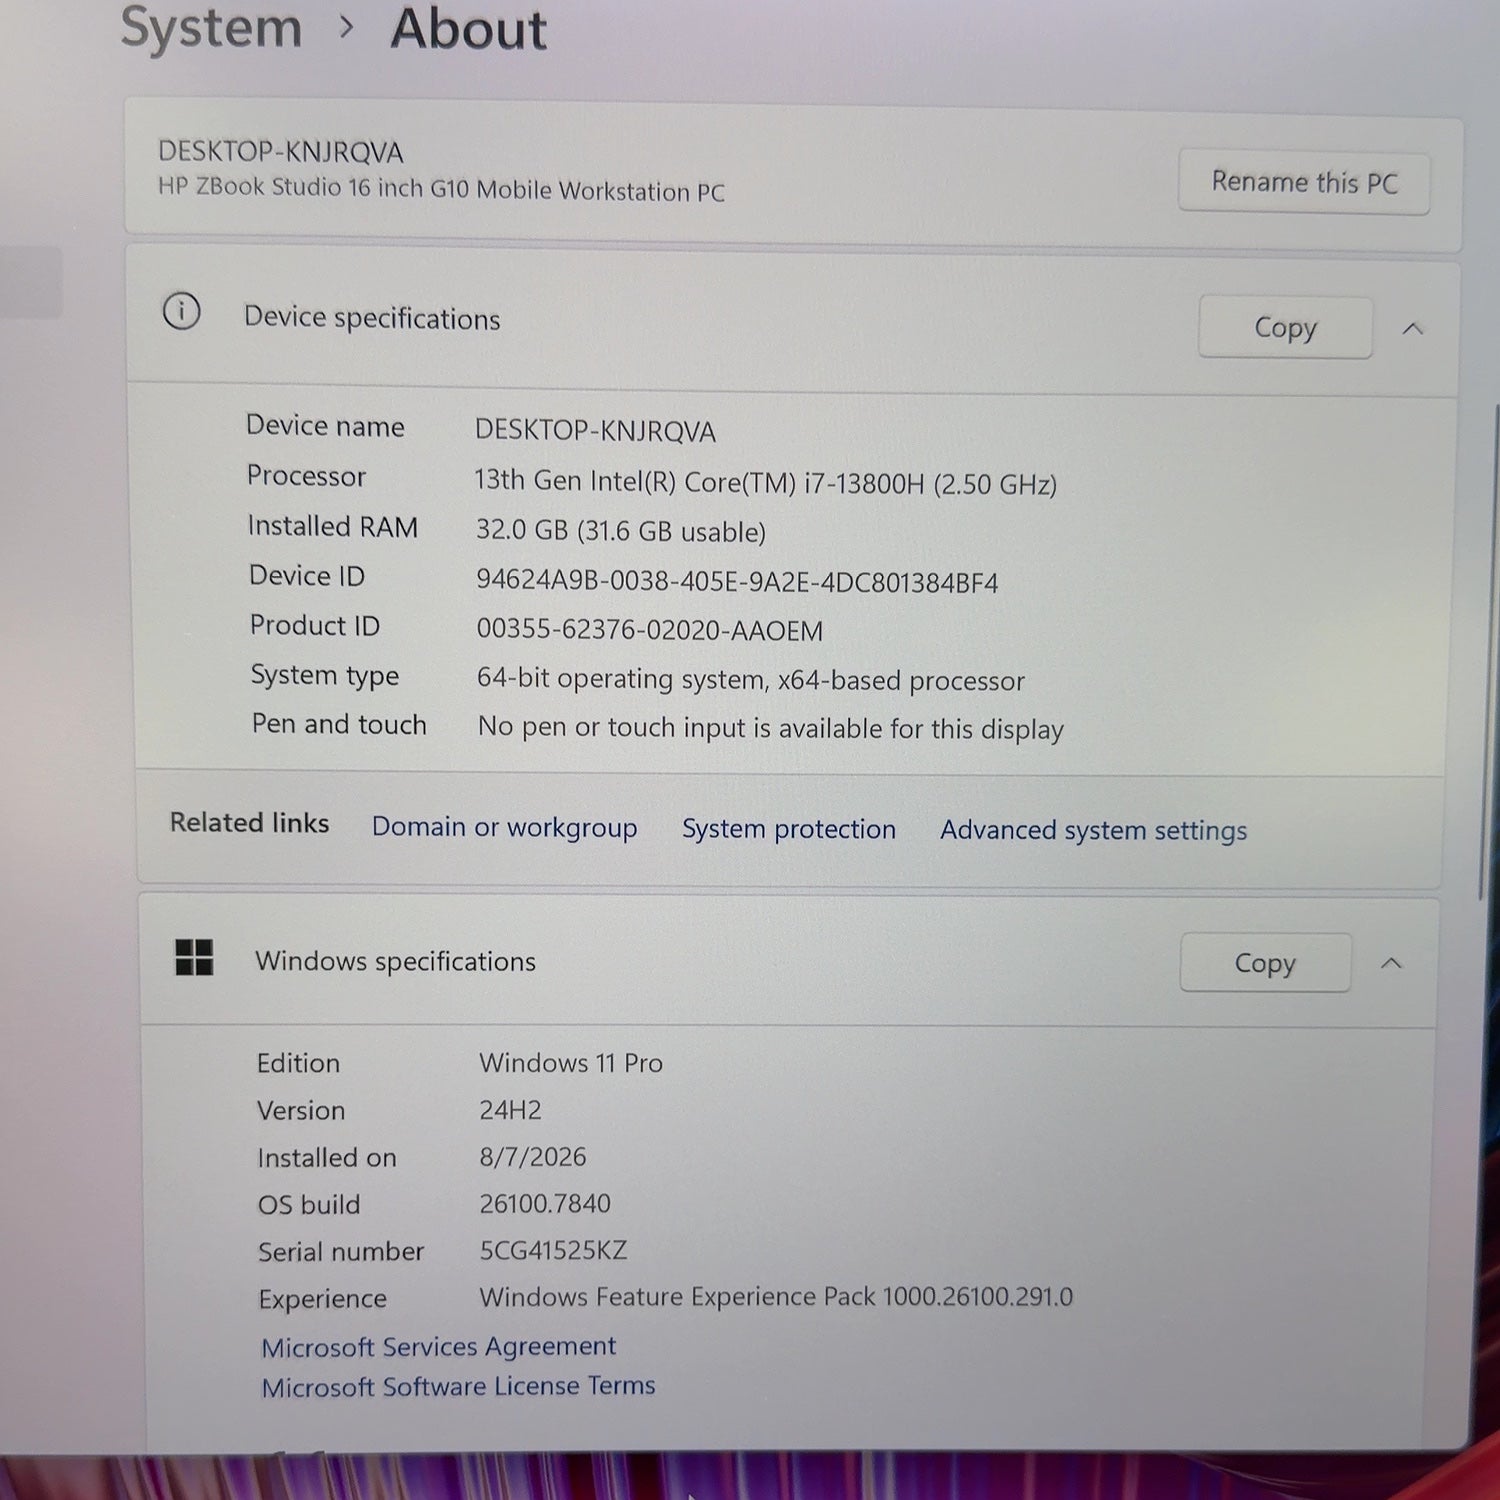This screenshot has width=1500, height=1500.
Task: Select the Version value 24H2
Action: [510, 1110]
